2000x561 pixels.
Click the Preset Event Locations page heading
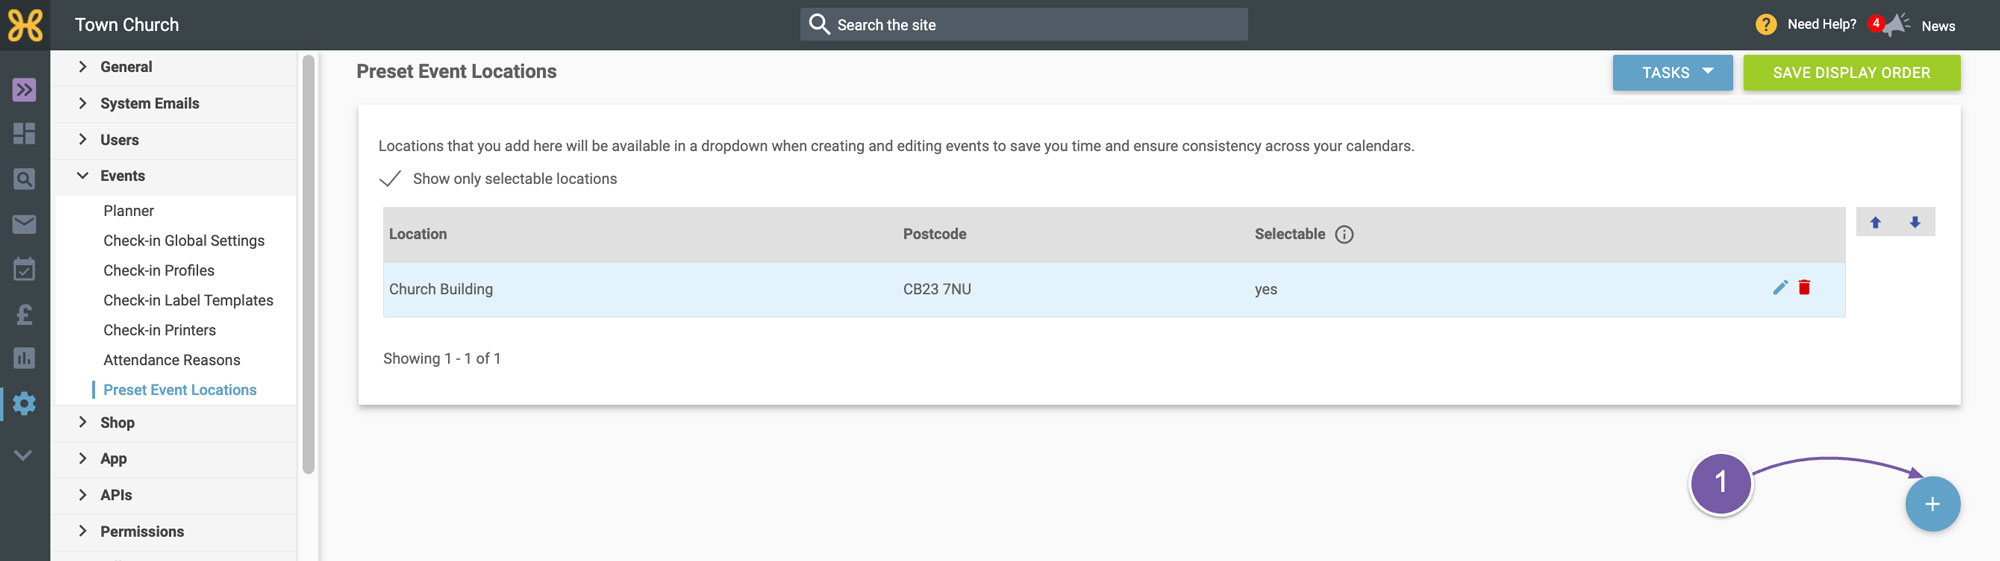457,72
